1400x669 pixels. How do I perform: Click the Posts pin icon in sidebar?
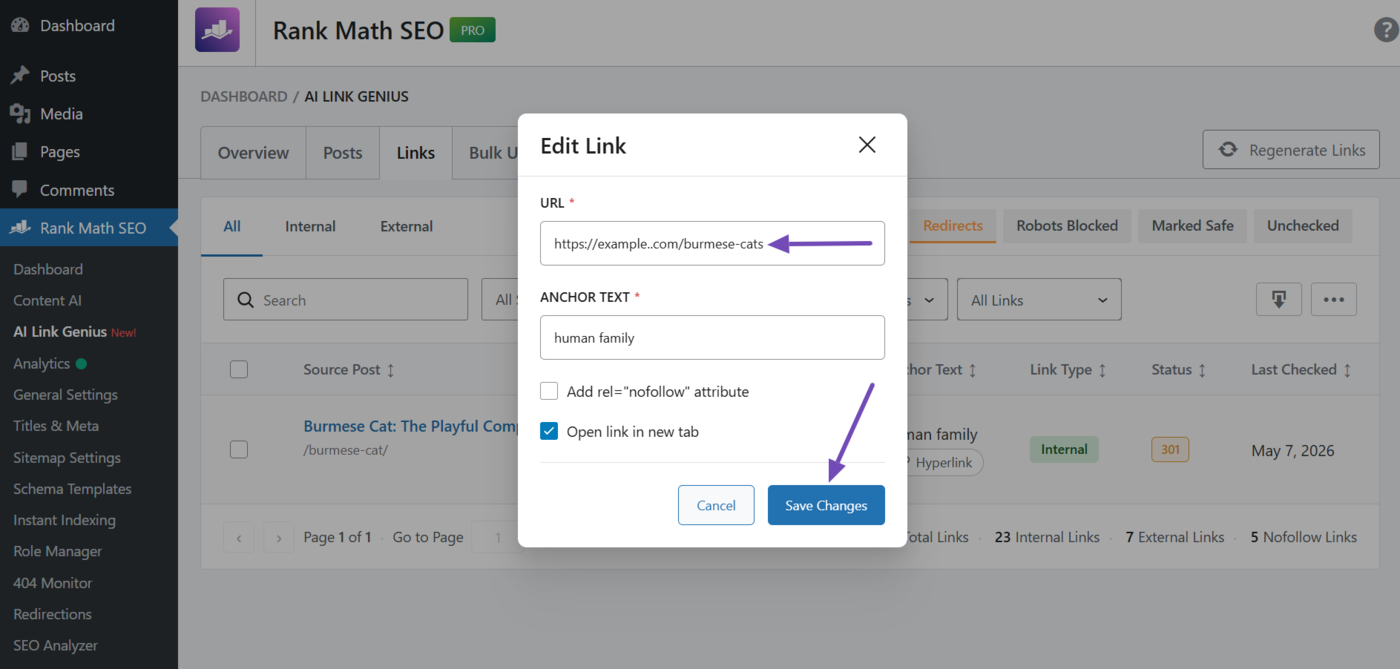click(20, 76)
